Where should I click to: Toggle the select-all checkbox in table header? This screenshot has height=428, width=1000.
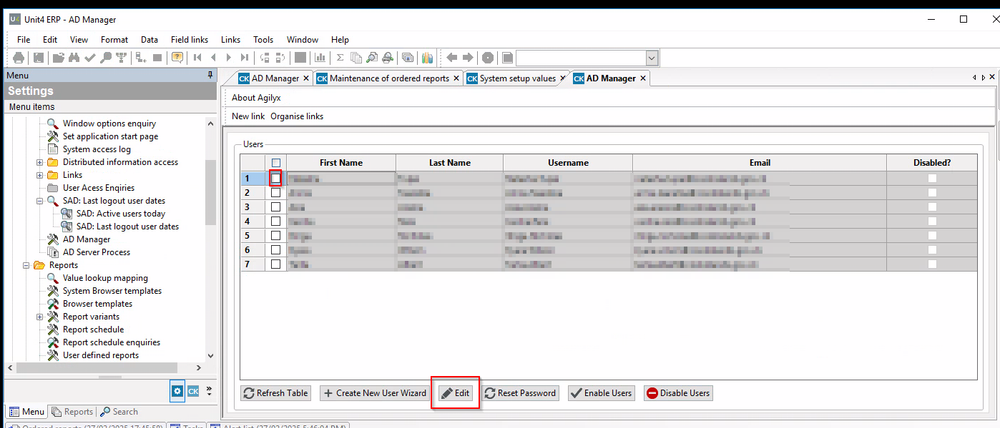pos(276,163)
